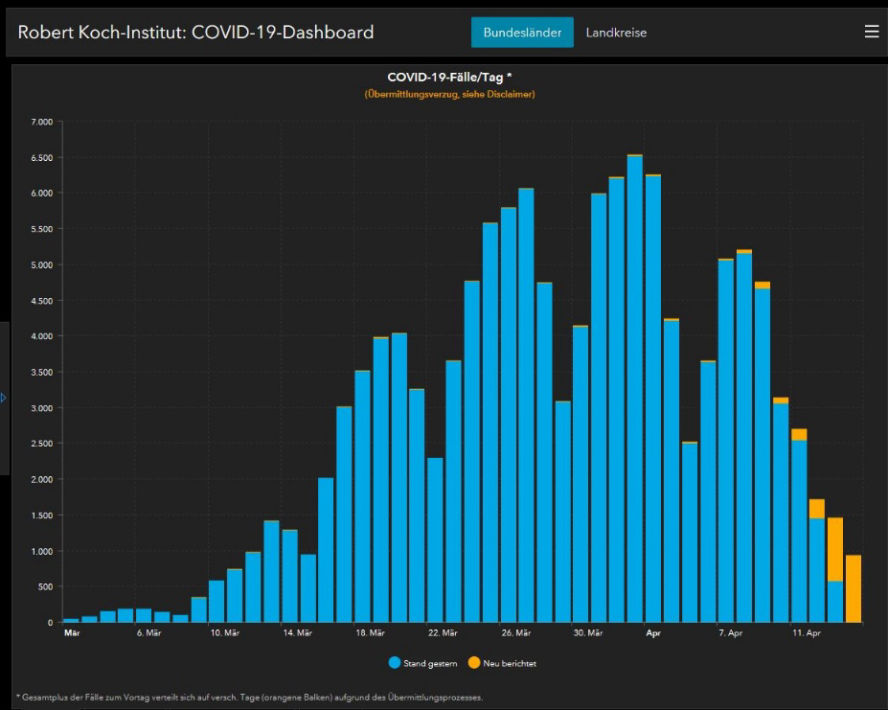Switch to the Bundesländer tab

pyautogui.click(x=522, y=32)
